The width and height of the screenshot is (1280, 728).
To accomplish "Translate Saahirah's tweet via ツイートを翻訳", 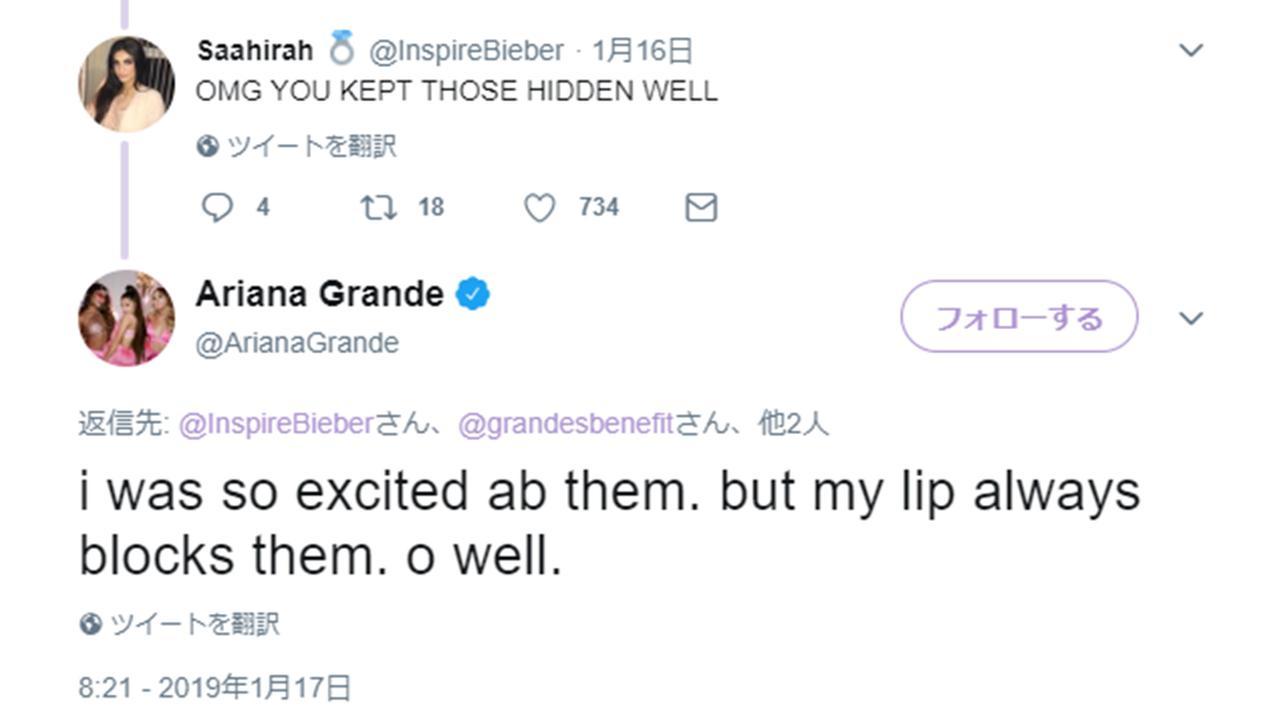I will [x=311, y=147].
